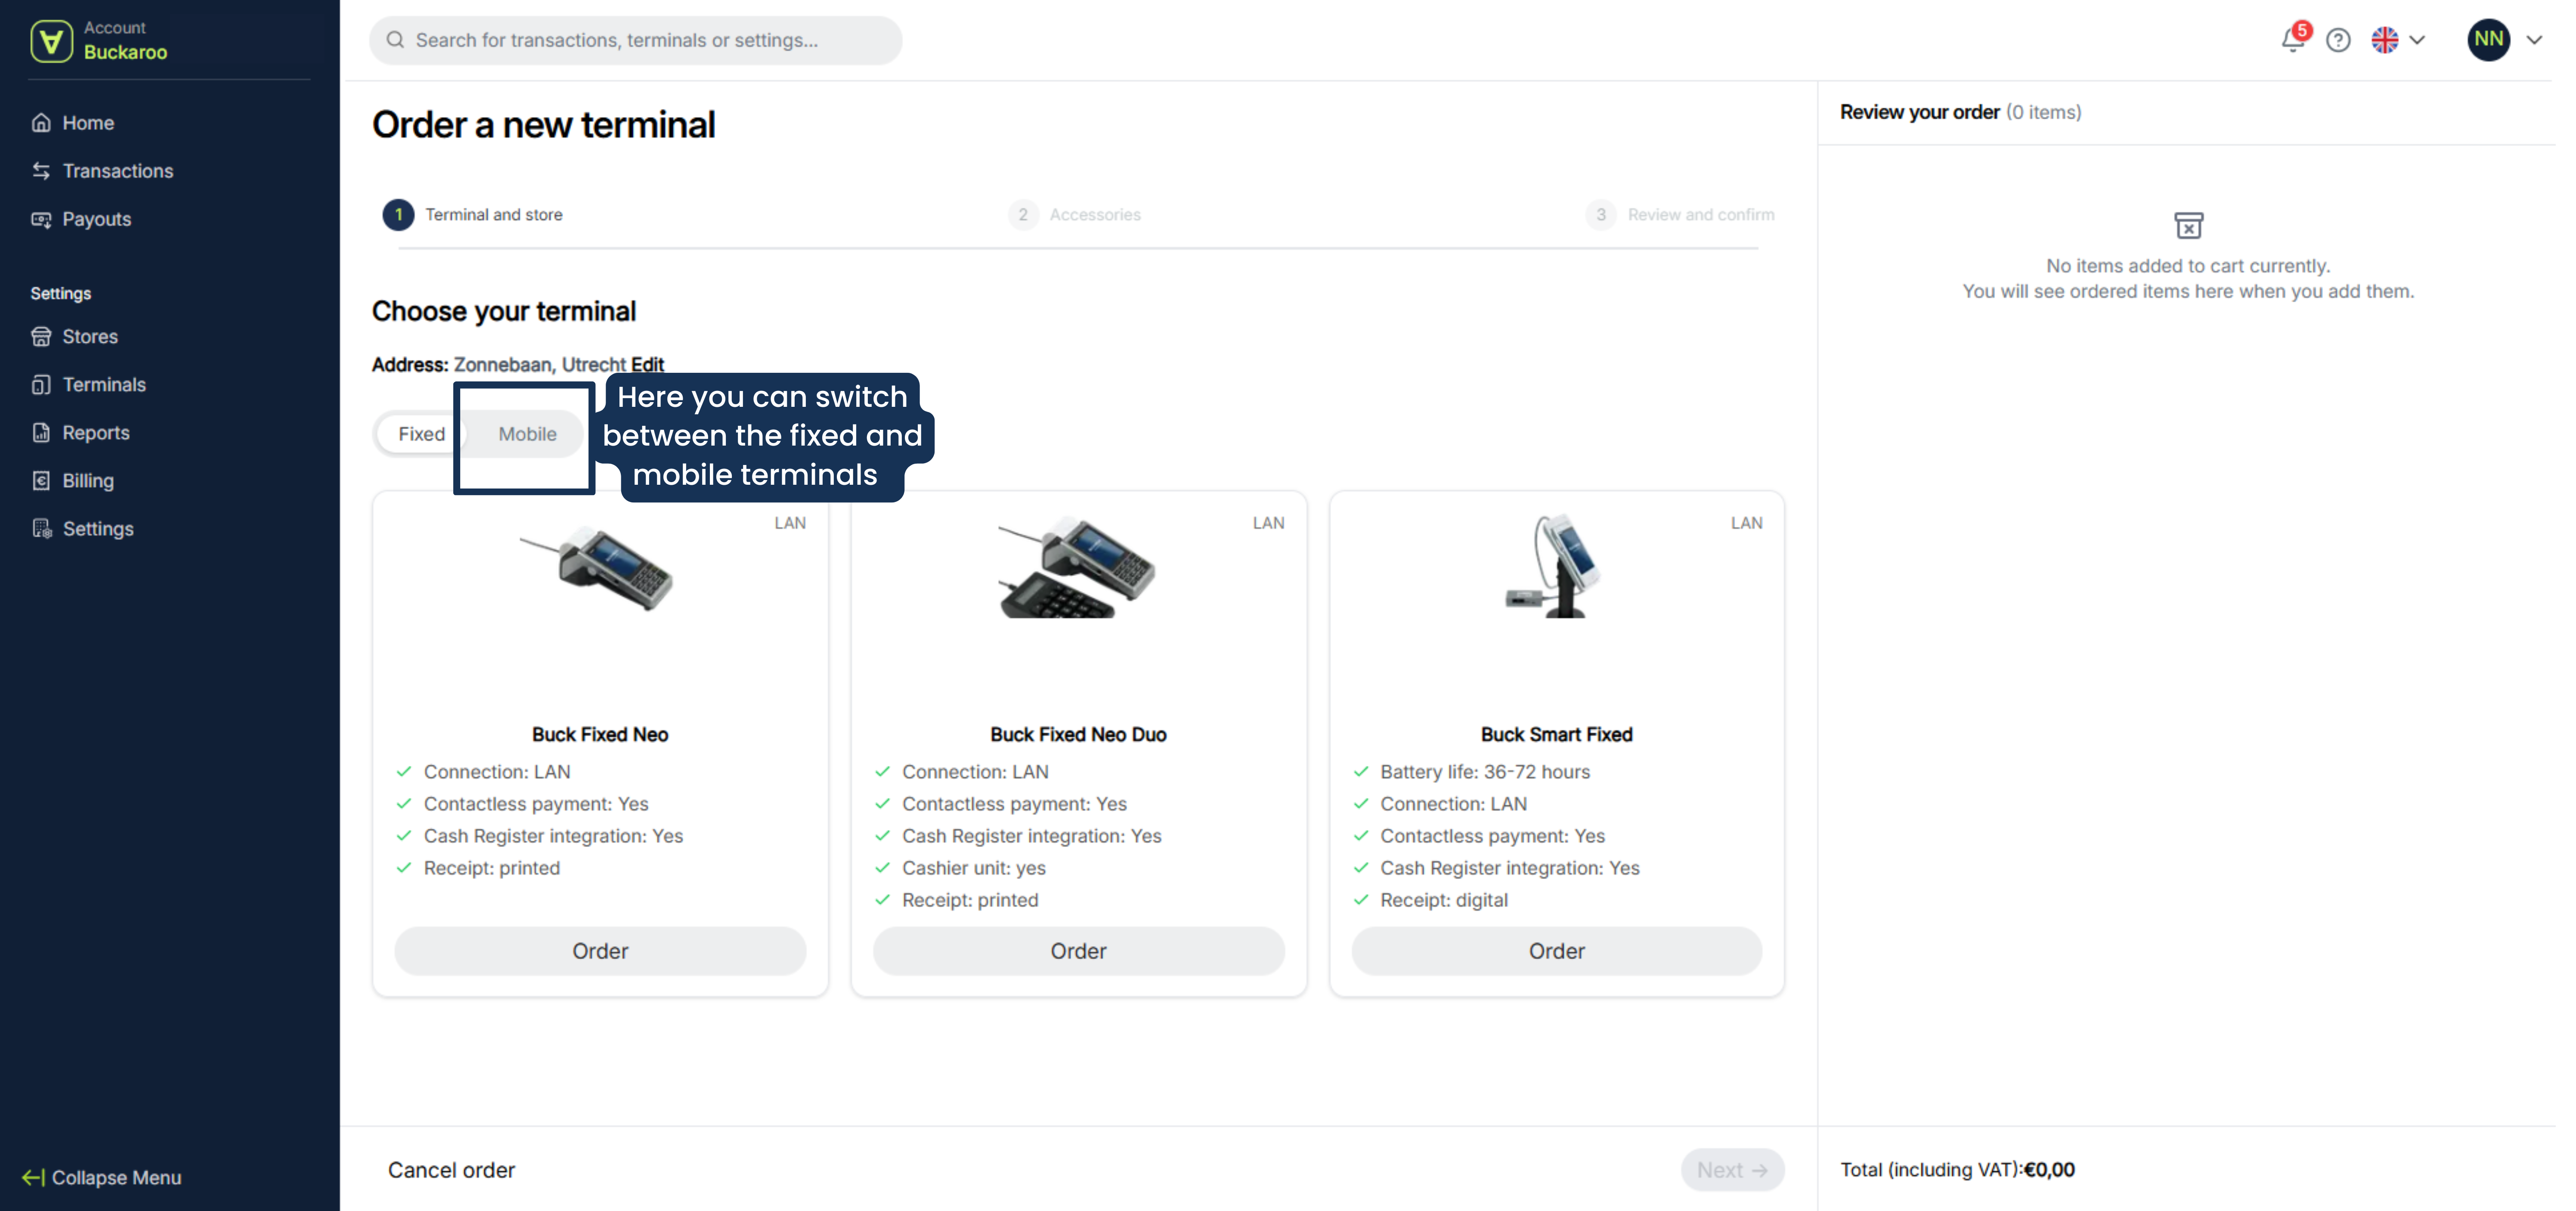Click the Buck Smart Fixed title
This screenshot has height=1211, width=2576.
click(x=1556, y=735)
